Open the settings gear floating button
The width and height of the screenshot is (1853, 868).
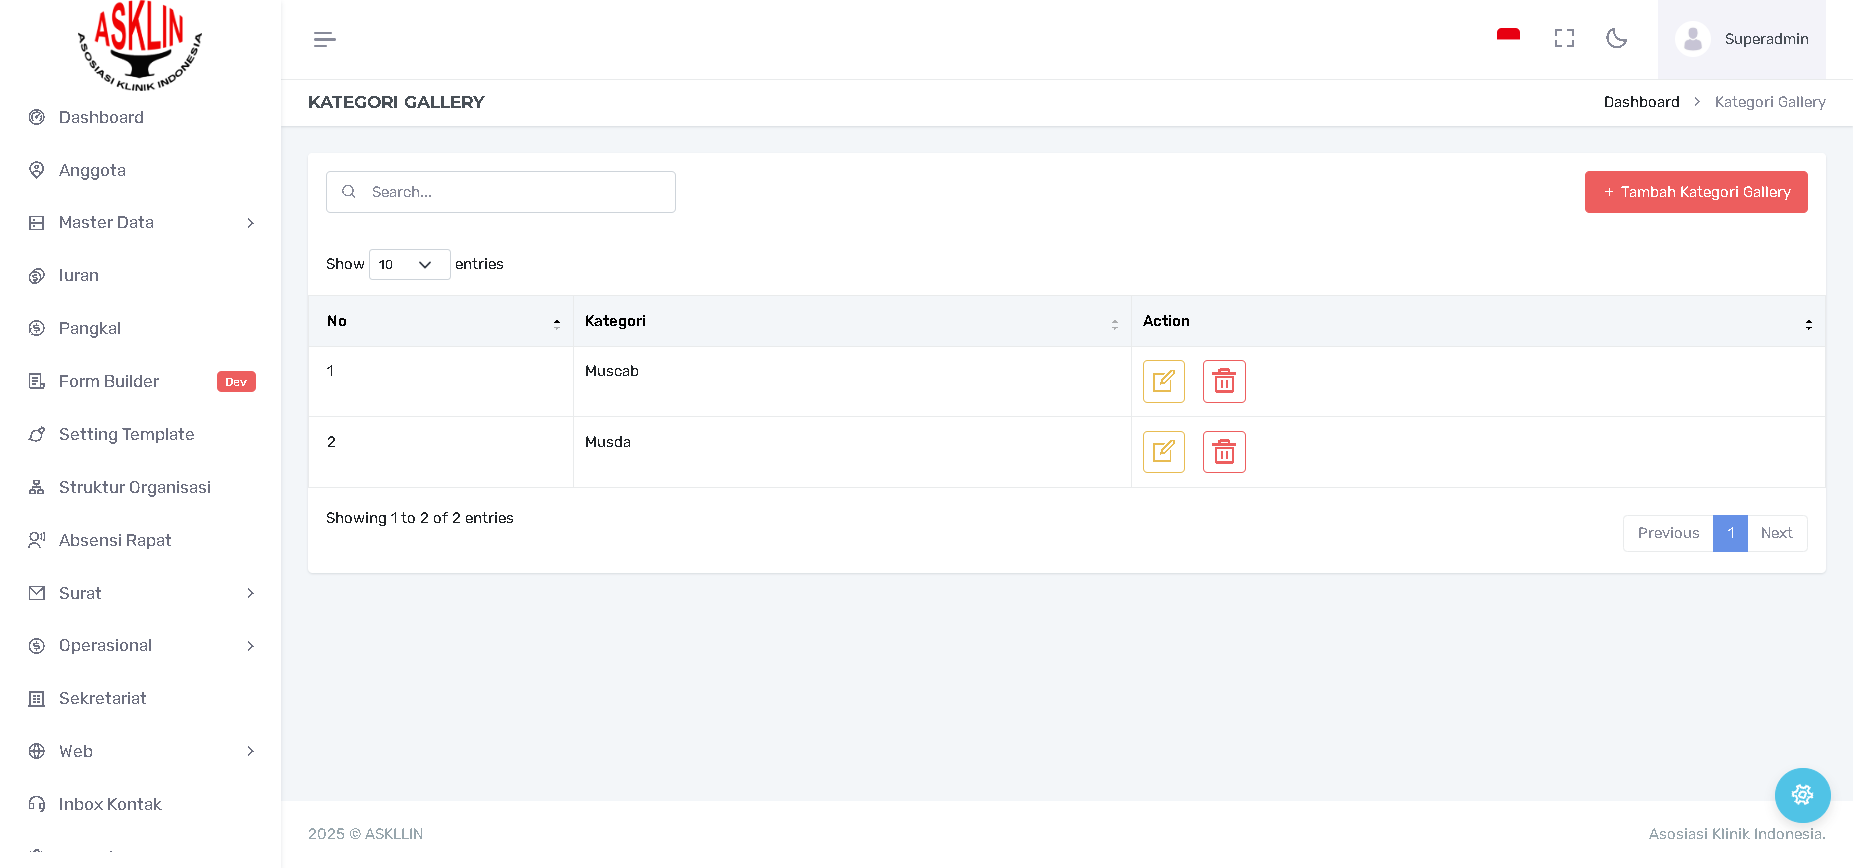pos(1802,795)
